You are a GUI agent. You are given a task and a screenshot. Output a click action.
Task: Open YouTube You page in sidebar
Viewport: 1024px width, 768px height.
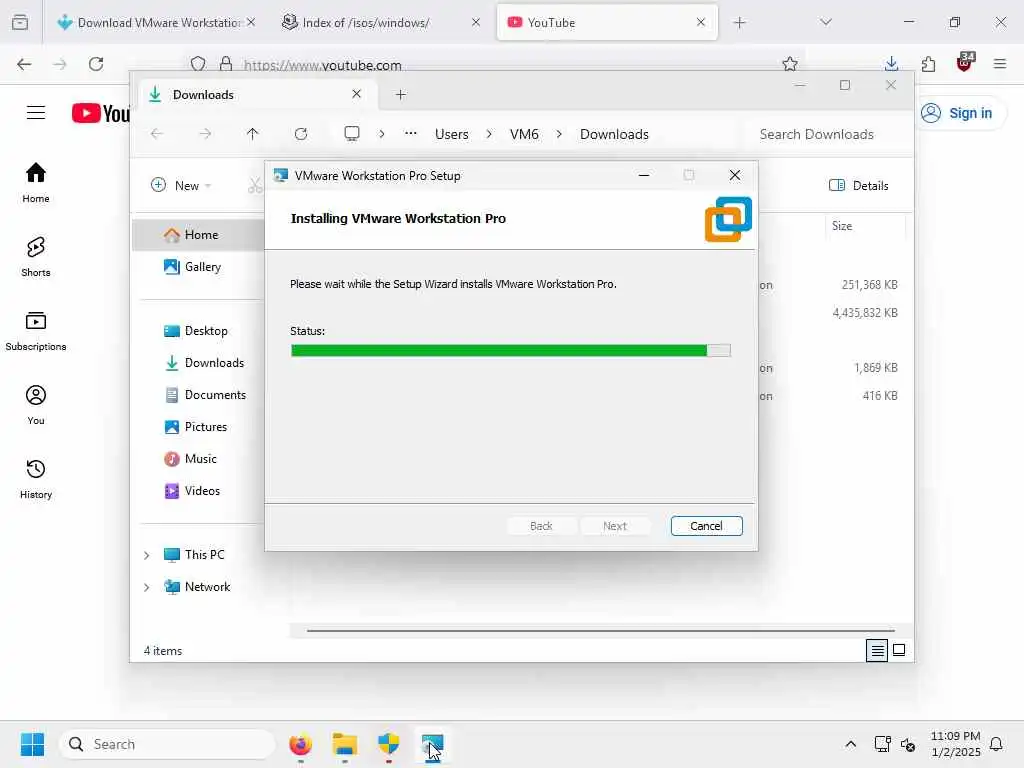click(36, 405)
